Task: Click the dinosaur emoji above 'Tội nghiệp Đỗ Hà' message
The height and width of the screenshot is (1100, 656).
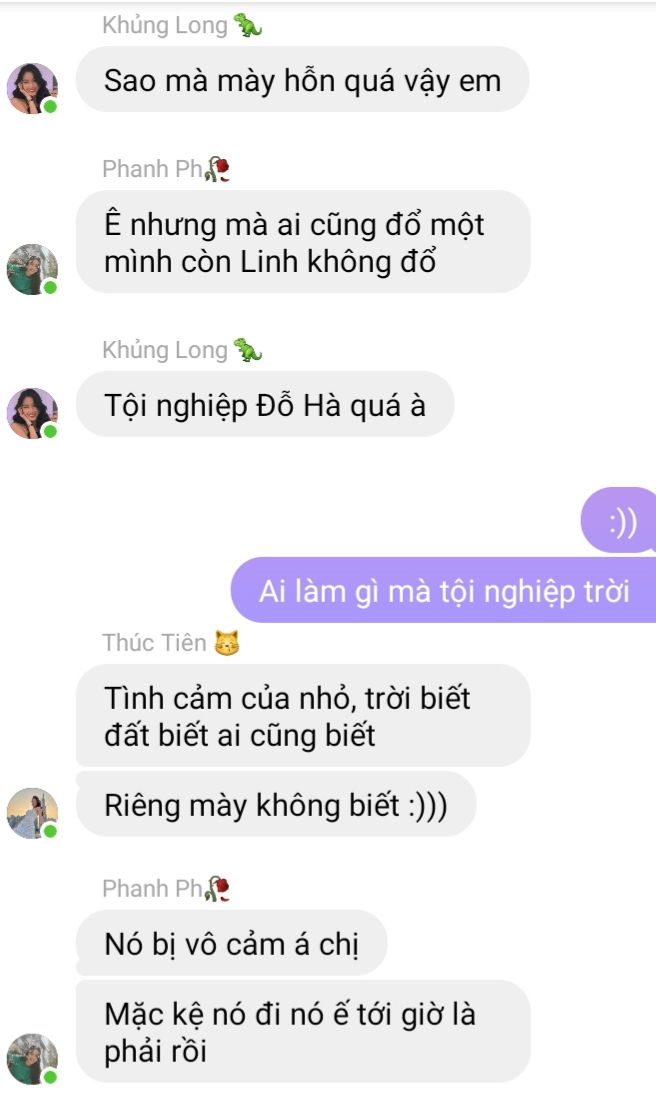Action: pyautogui.click(x=248, y=349)
